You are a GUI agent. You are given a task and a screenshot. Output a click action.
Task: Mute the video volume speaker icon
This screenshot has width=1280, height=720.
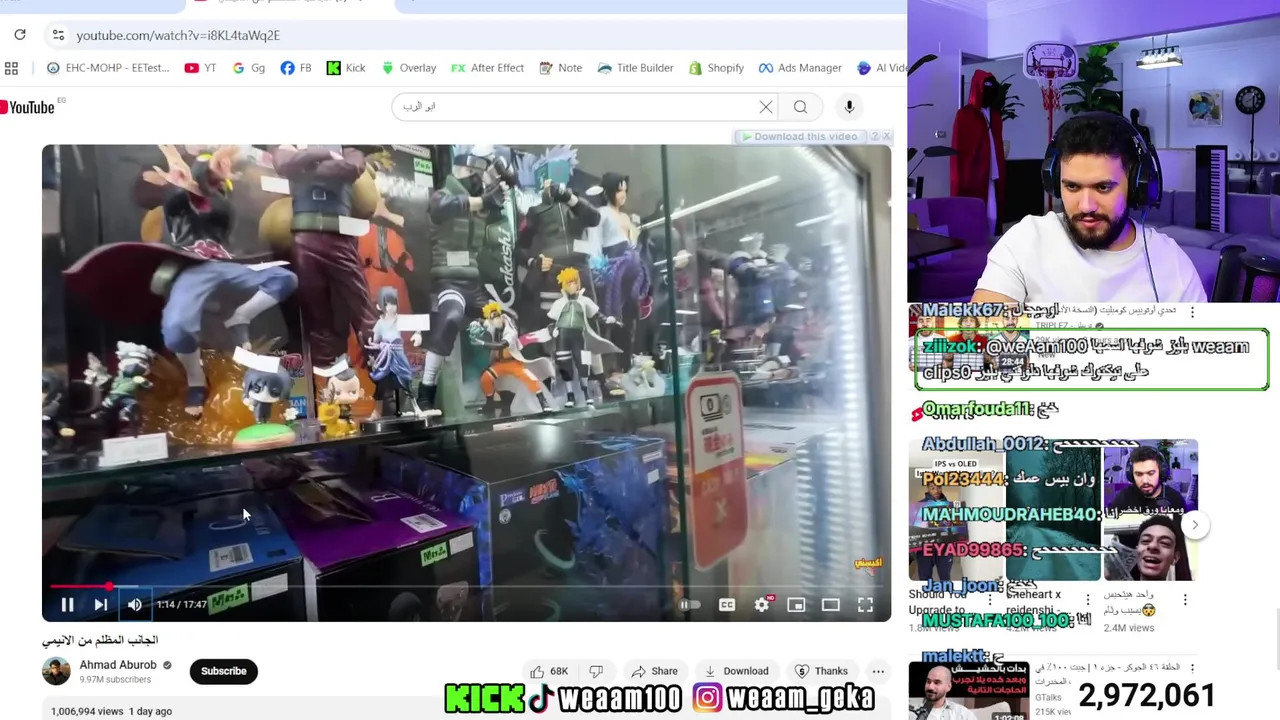[x=134, y=604]
